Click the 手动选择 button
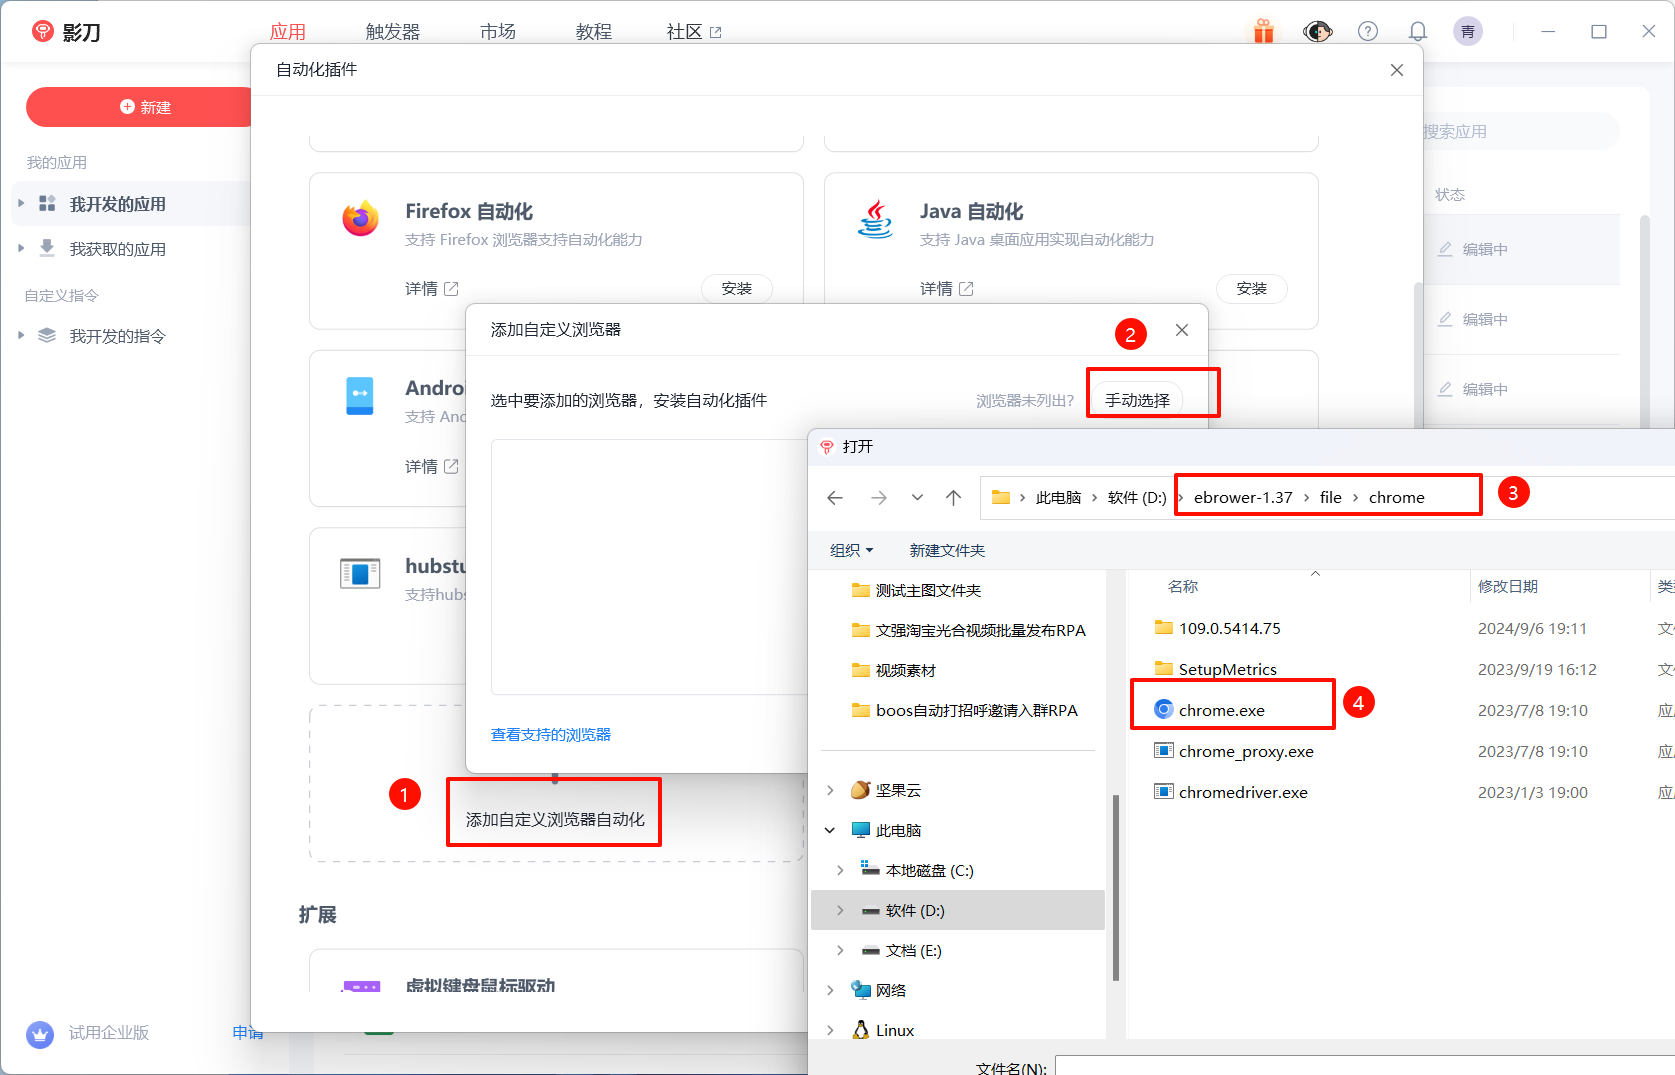1675x1075 pixels. [1137, 400]
